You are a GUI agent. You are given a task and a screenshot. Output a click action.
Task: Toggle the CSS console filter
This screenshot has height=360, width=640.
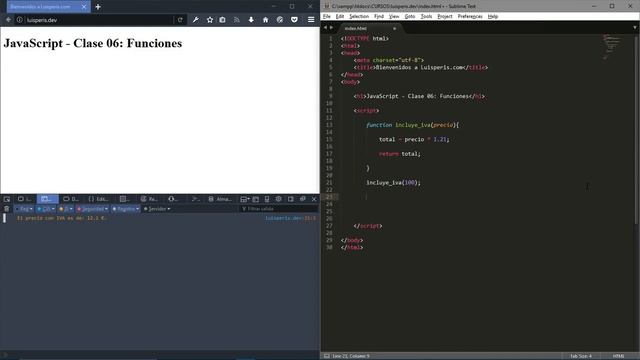pos(45,209)
